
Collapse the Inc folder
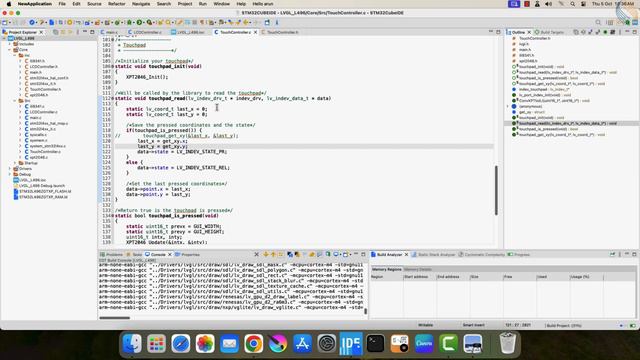(x=16, y=55)
